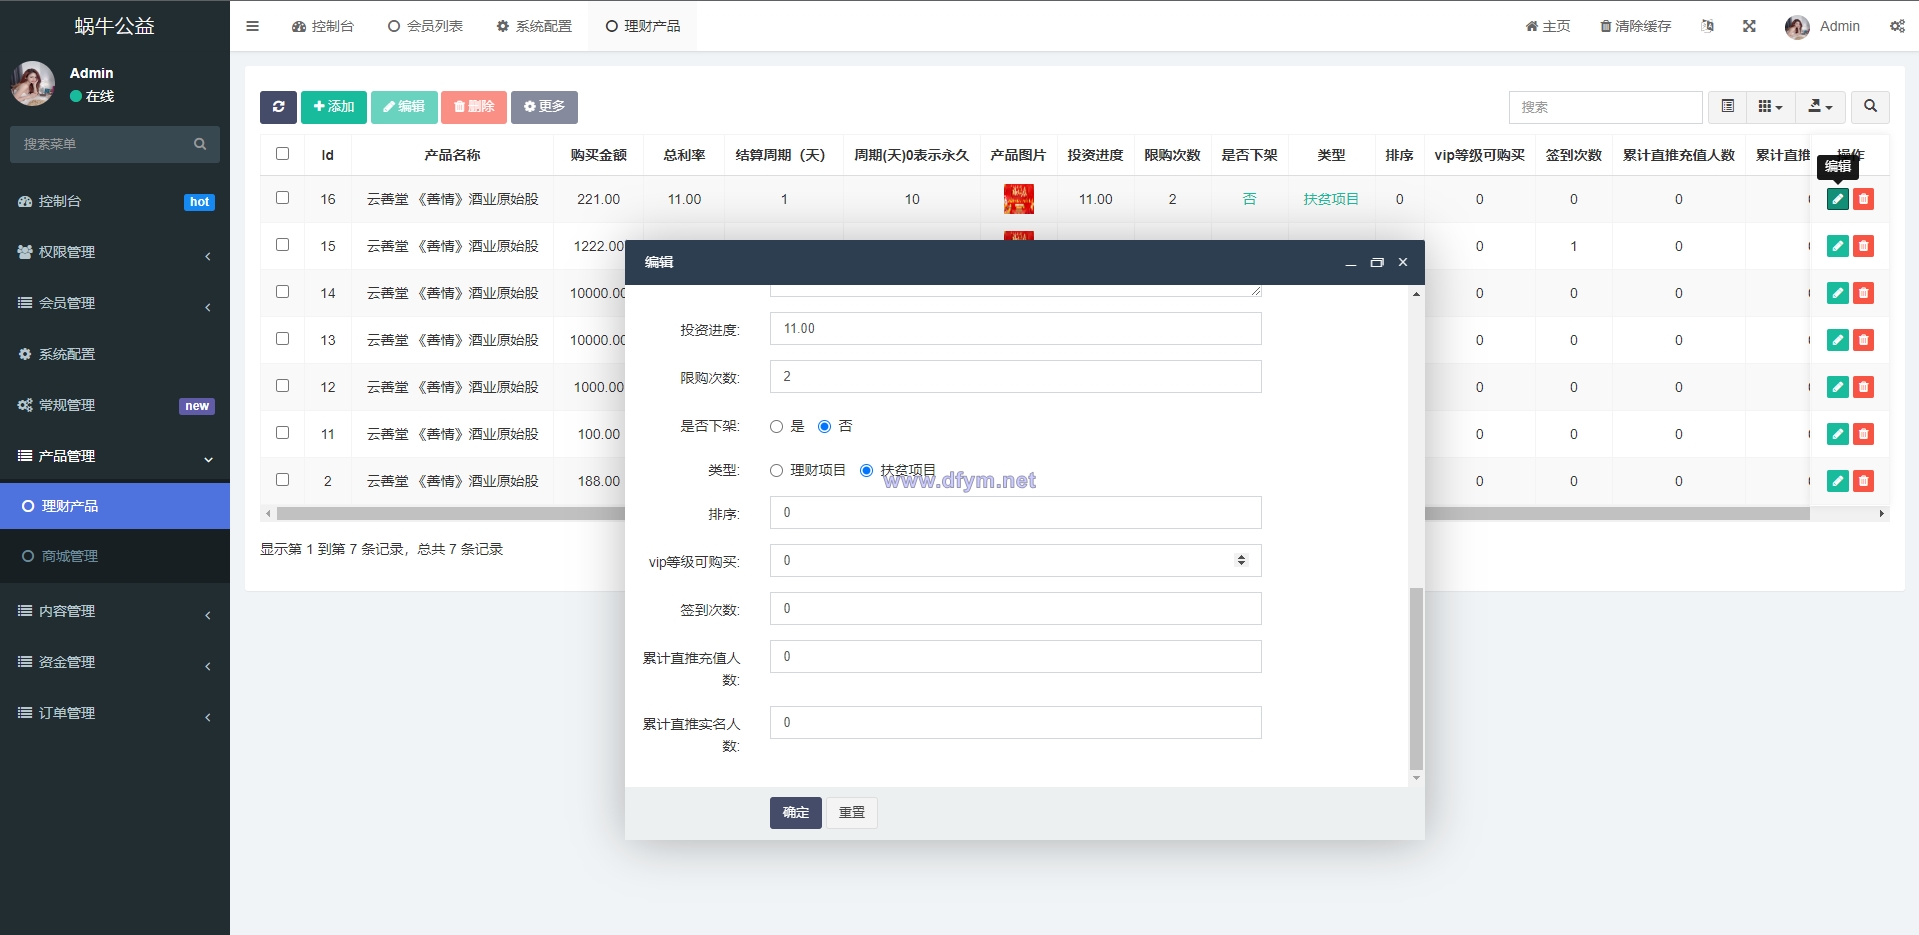Expand 会员管理 sidebar menu
Screen dimensions: 1919x935
tap(115, 303)
